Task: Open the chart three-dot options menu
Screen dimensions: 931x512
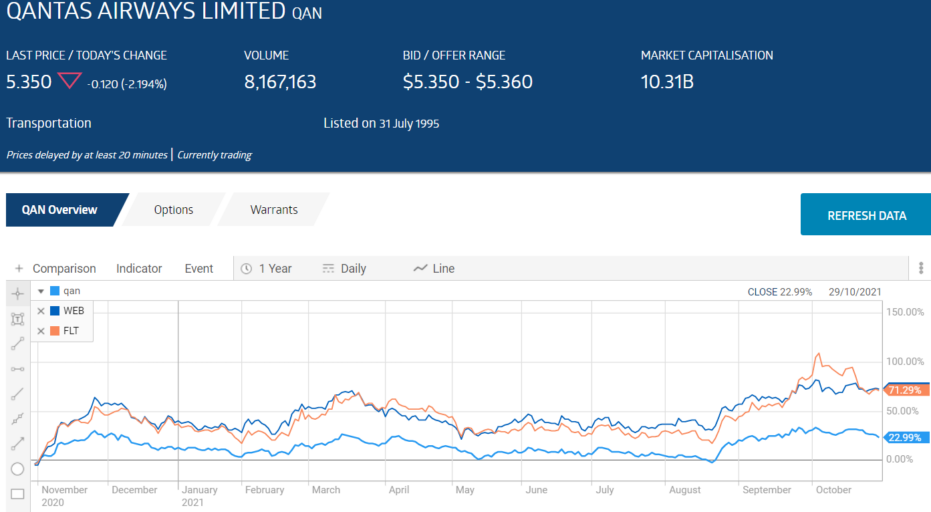Action: click(x=921, y=268)
